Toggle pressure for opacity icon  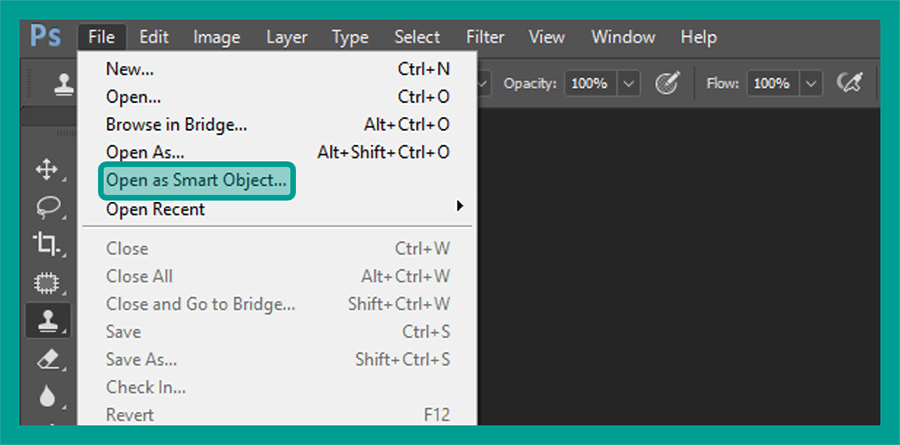click(x=668, y=84)
